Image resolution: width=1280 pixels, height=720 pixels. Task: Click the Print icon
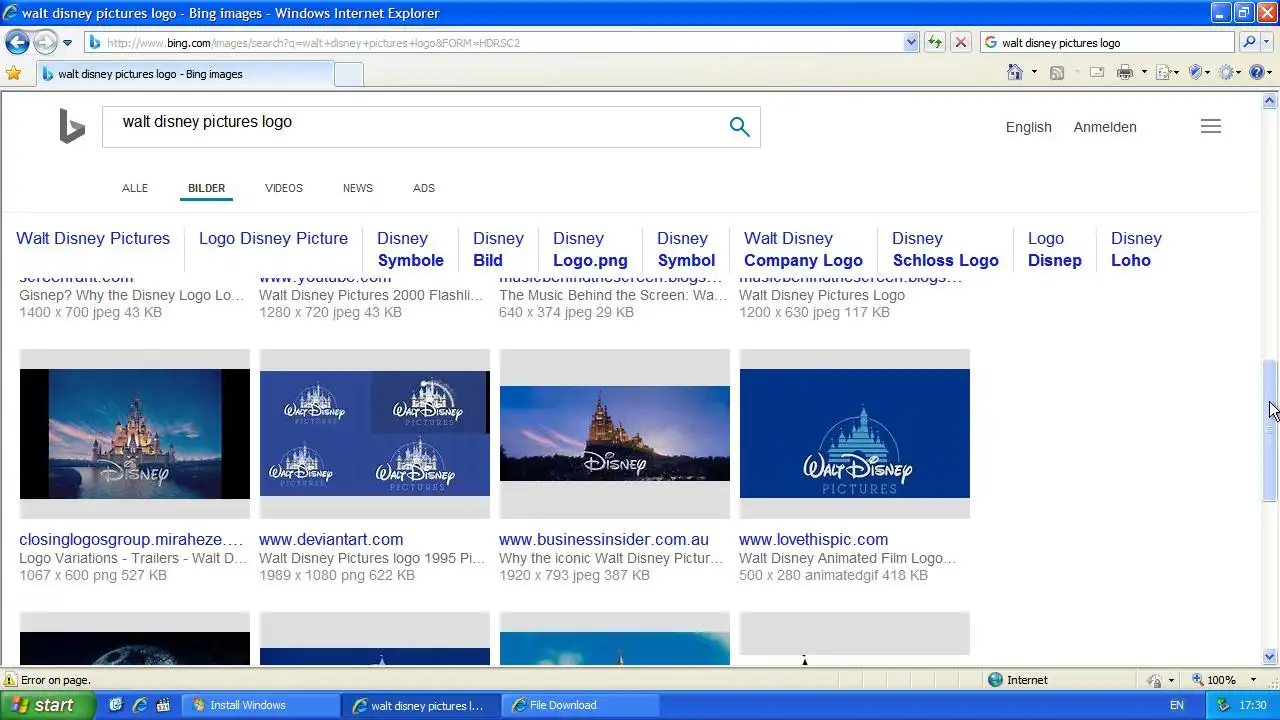(1125, 72)
